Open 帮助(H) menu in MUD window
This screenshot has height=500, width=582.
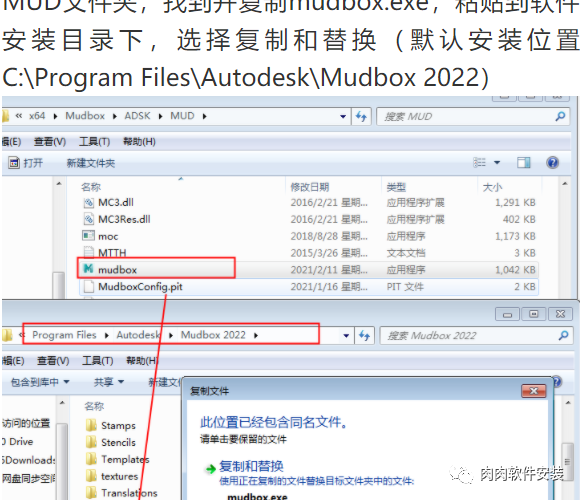tap(139, 142)
